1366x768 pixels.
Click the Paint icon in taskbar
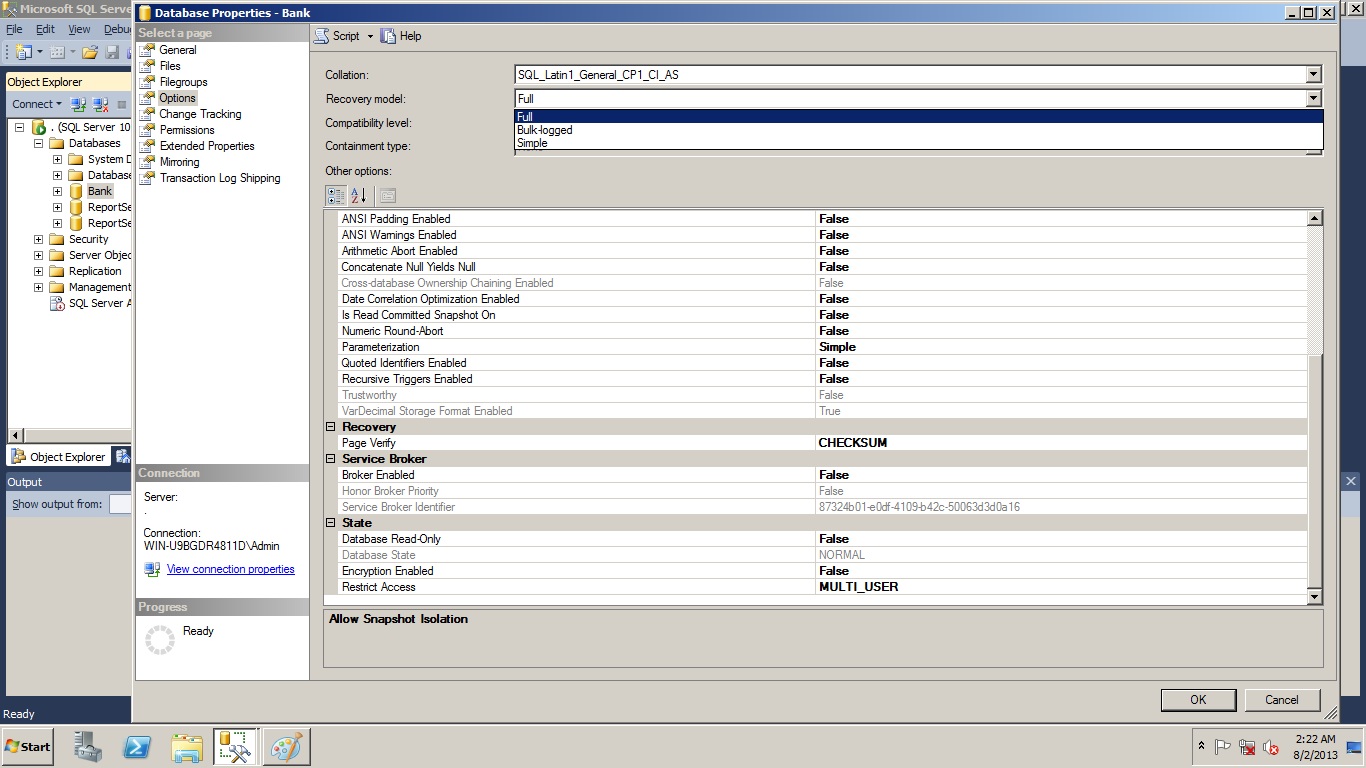[x=286, y=747]
